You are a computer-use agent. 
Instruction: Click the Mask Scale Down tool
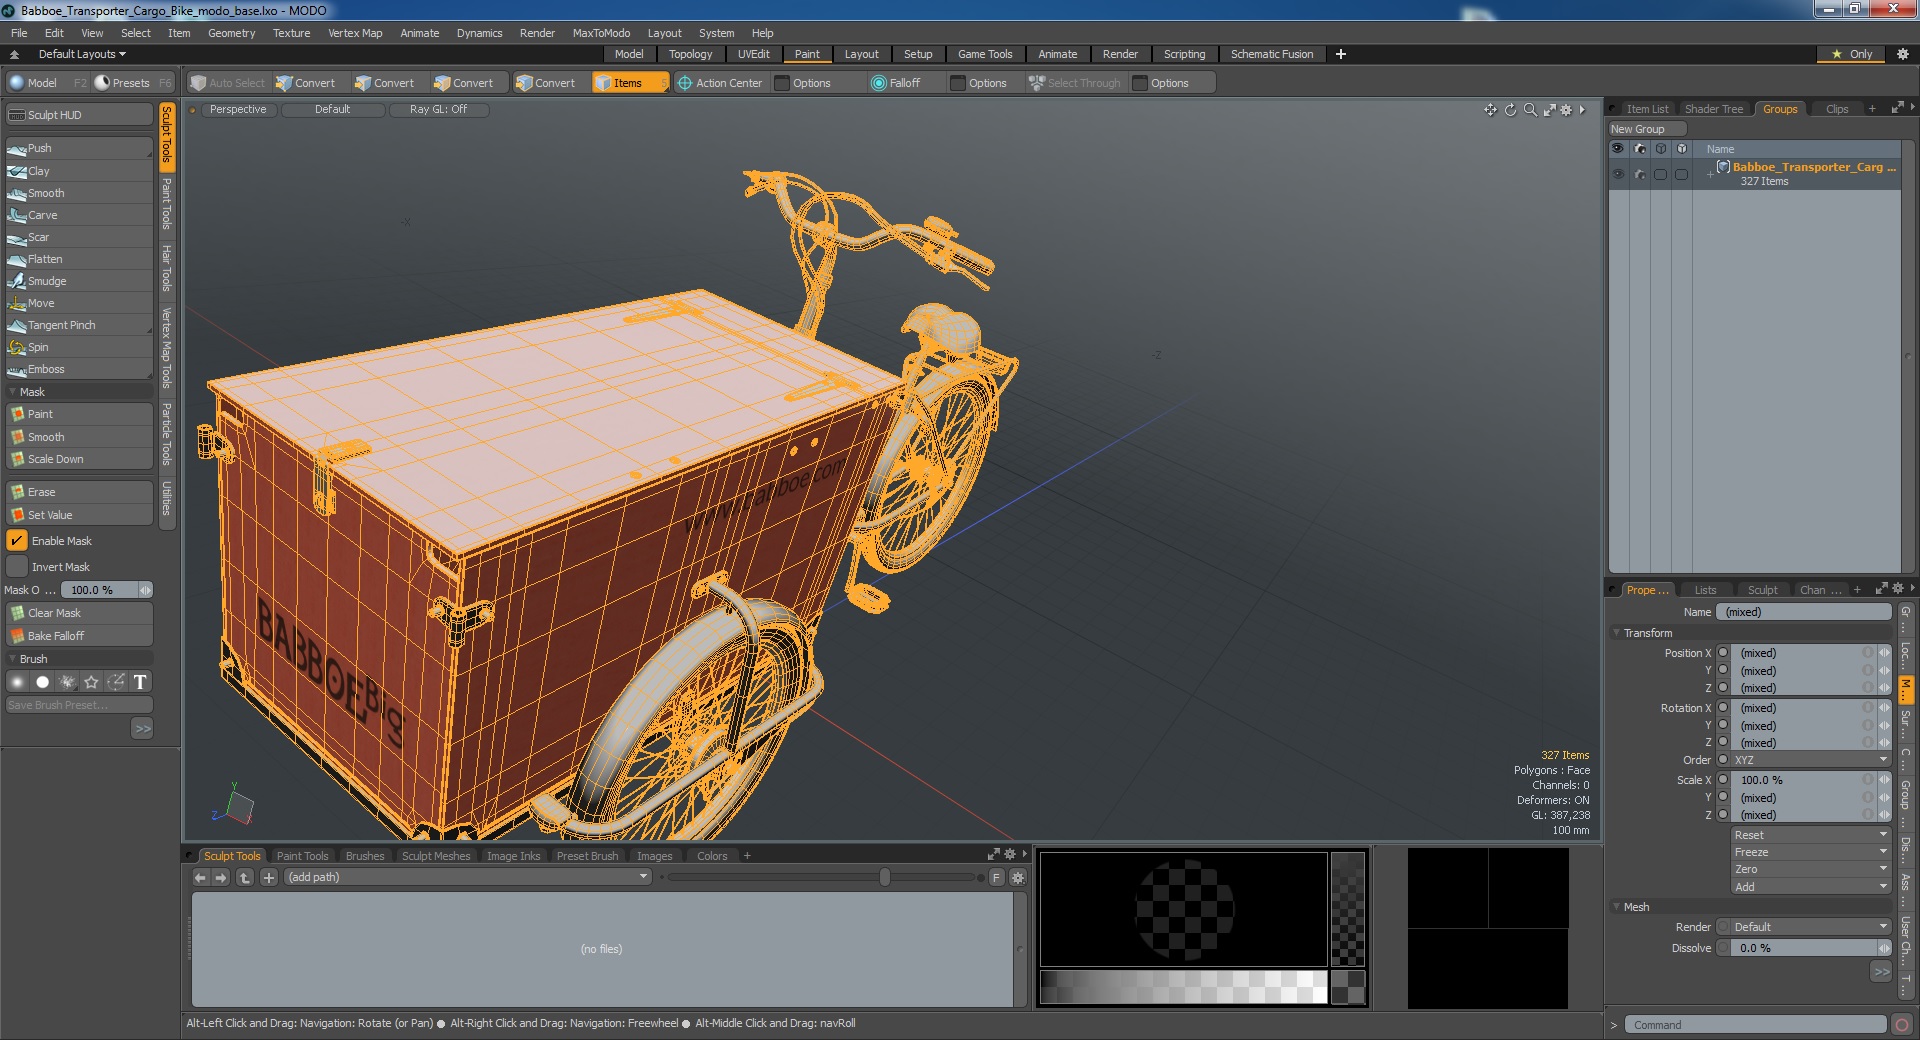click(79, 459)
